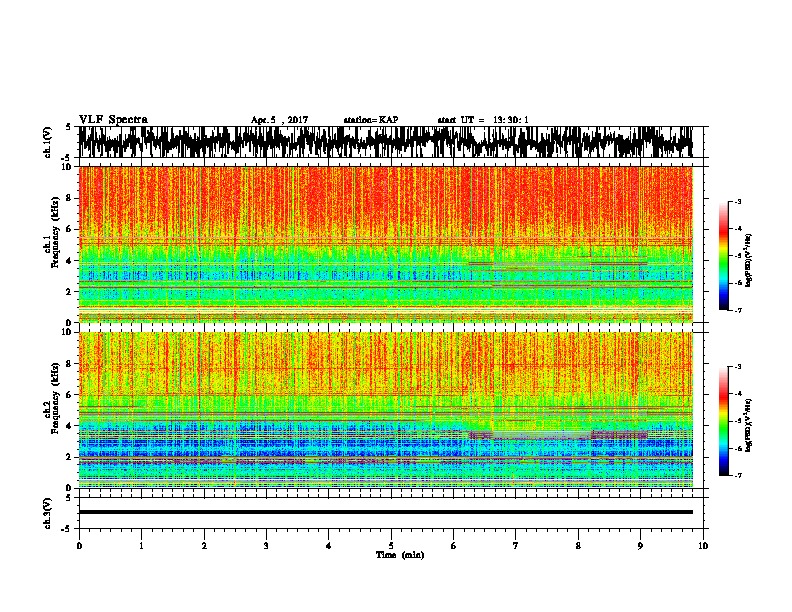Click the log(PSD) label beside ch.2 colorbar
The image size is (792, 612).
[x=748, y=425]
